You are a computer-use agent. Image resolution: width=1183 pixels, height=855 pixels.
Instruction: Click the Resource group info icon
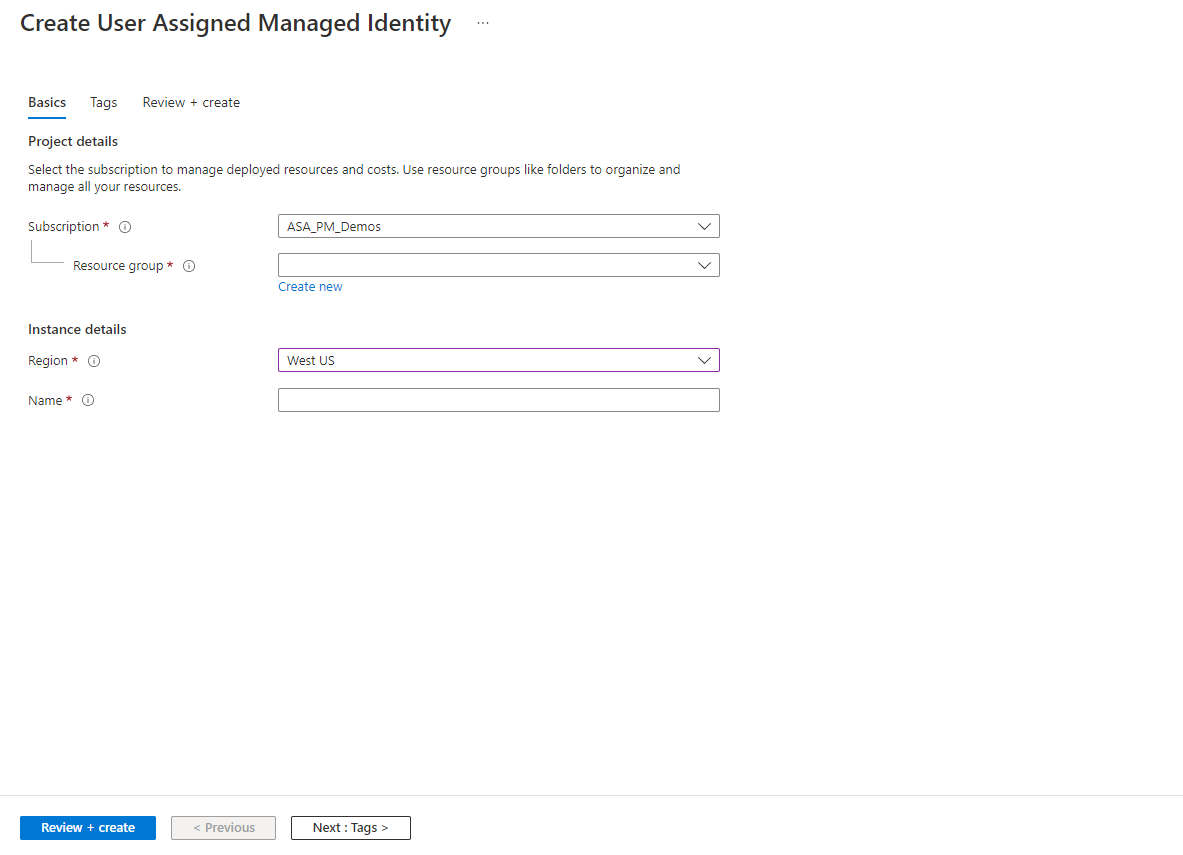point(189,265)
